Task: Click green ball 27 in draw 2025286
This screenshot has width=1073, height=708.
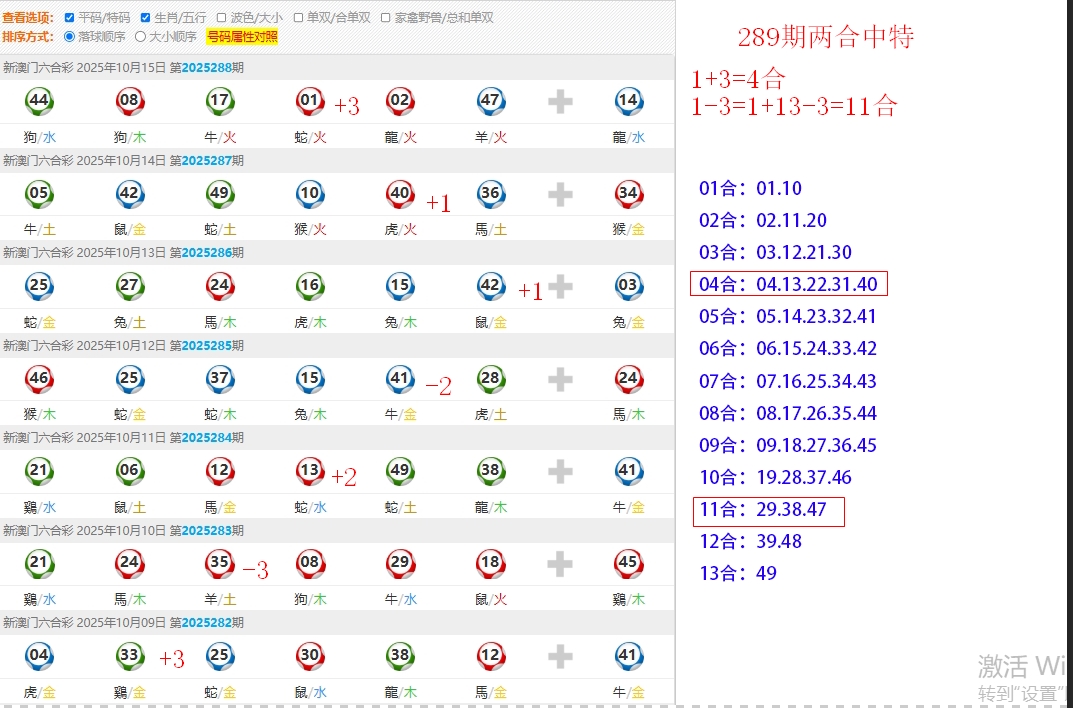Action: point(129,286)
